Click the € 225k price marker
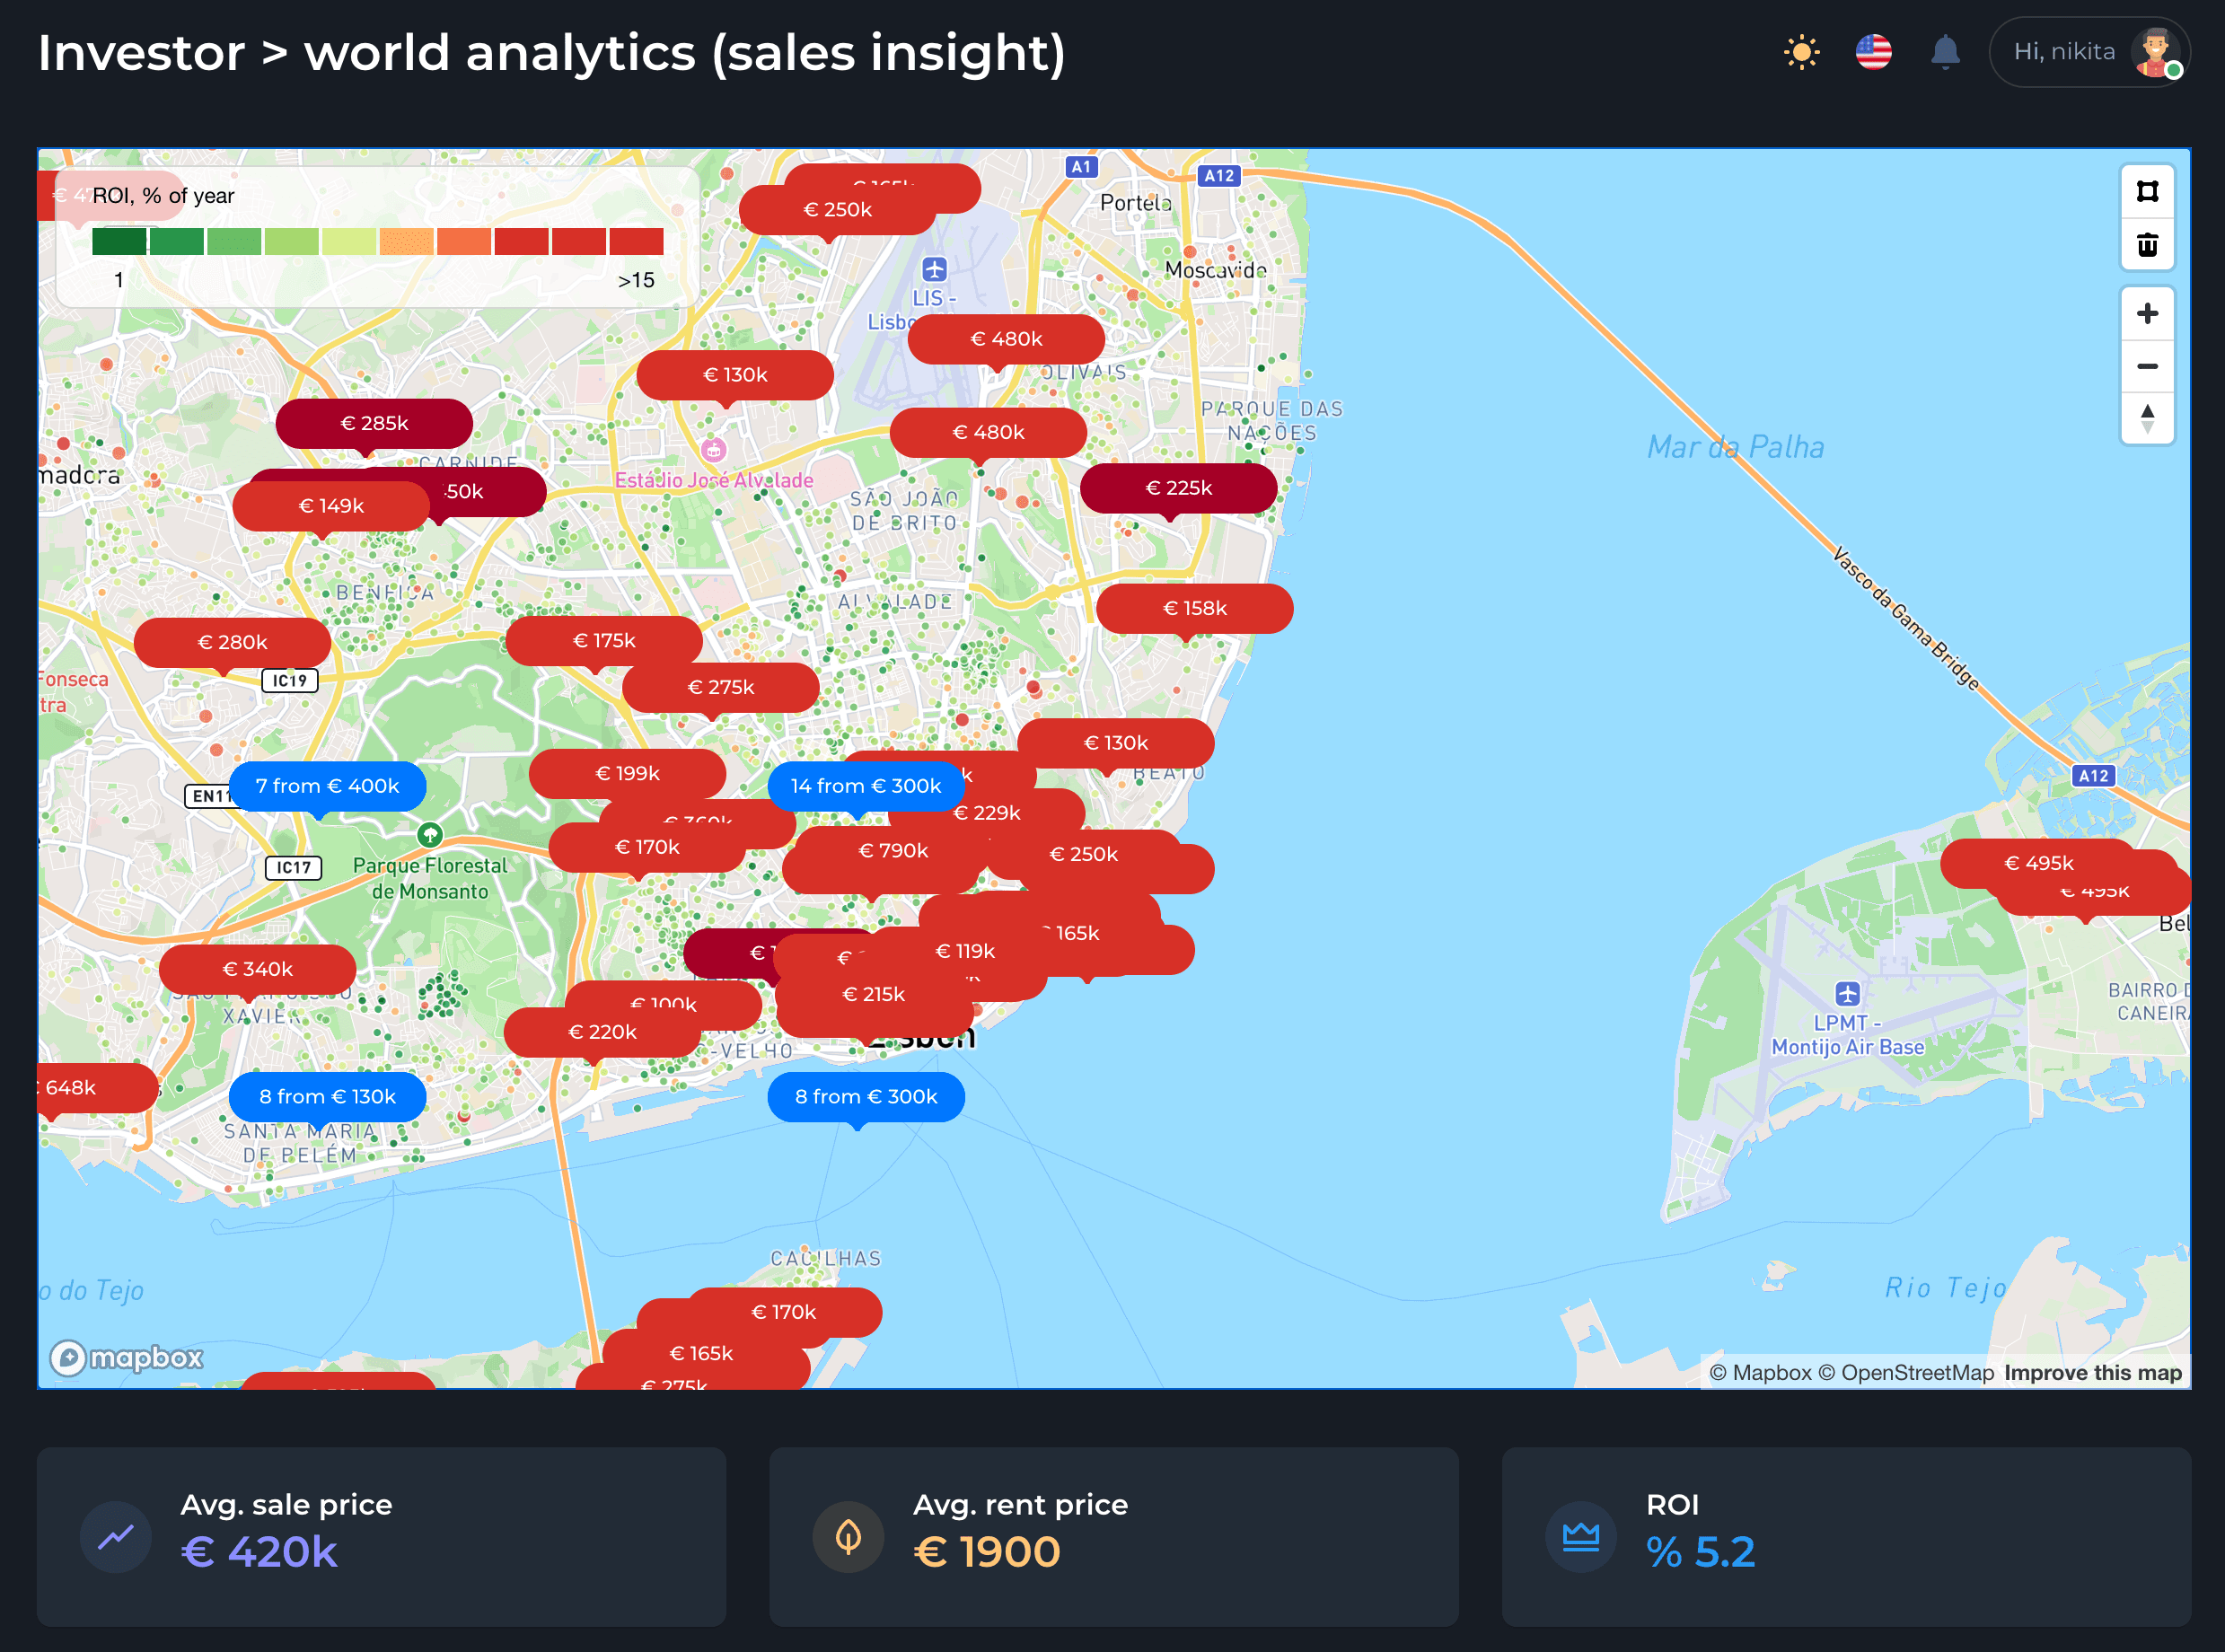The image size is (2225, 1652). (x=1178, y=488)
